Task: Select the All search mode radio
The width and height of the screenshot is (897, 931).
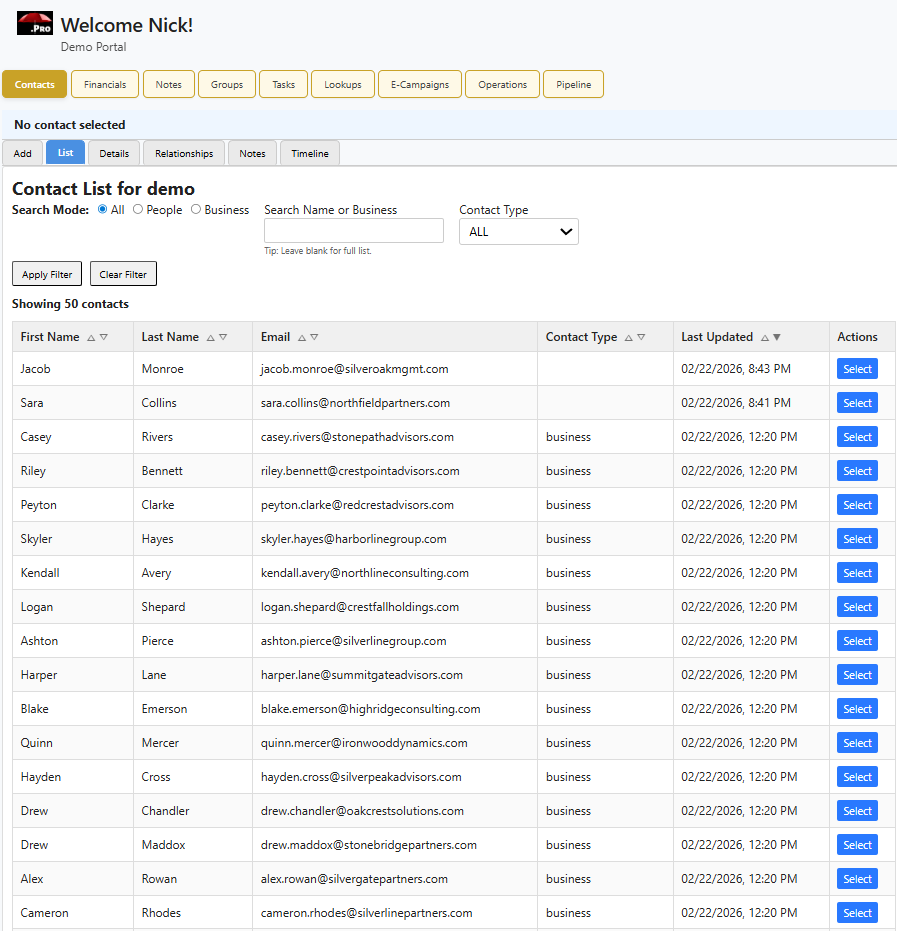Action: [103, 209]
